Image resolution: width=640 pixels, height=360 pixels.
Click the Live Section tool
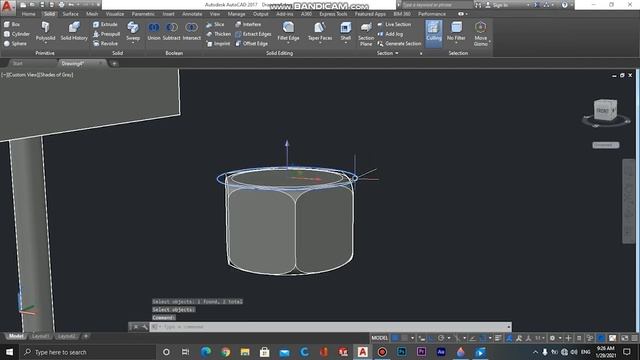tap(394, 24)
